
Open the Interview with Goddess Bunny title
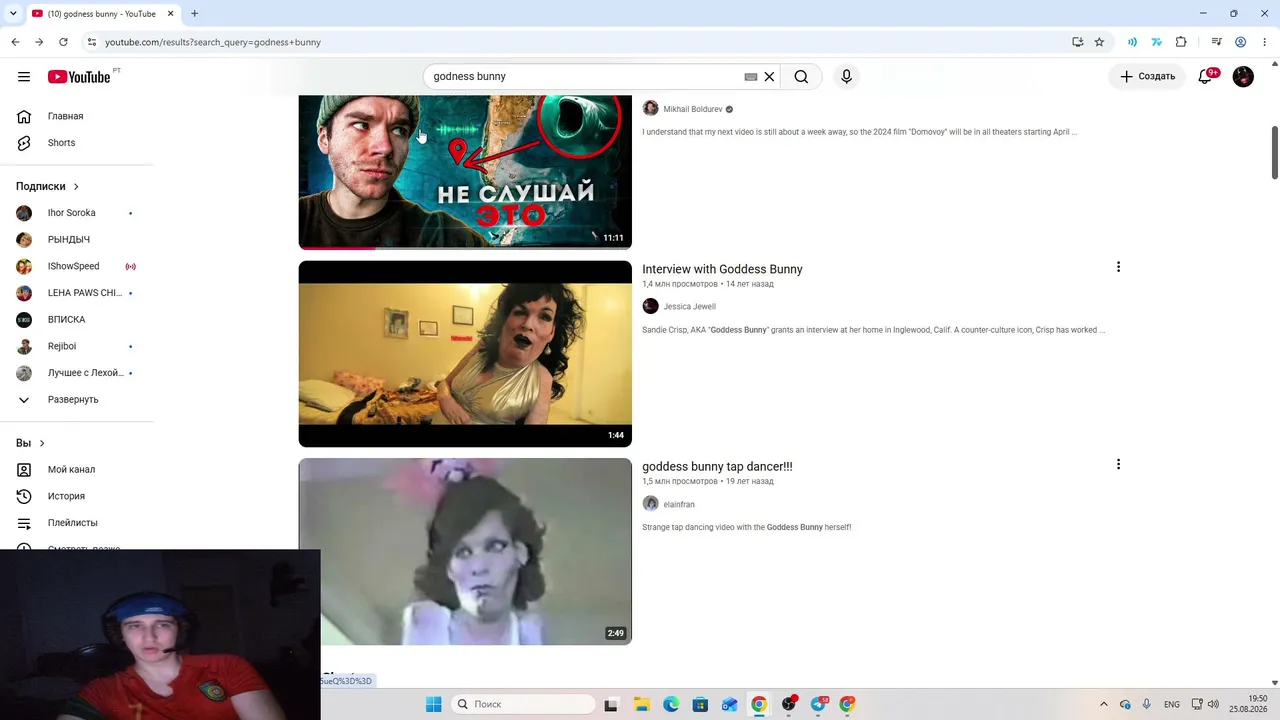click(722, 269)
